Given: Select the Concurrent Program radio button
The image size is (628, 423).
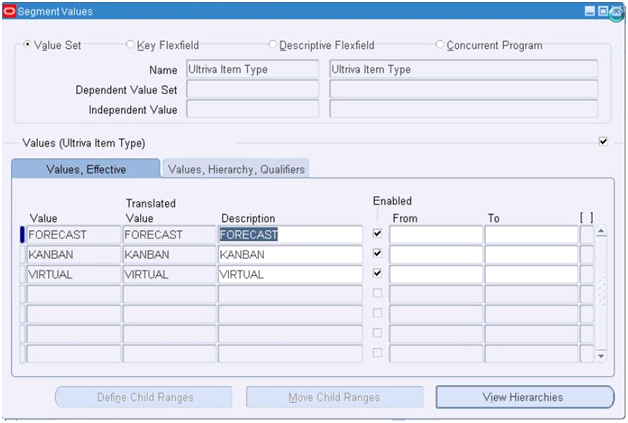Looking at the screenshot, I should (440, 44).
